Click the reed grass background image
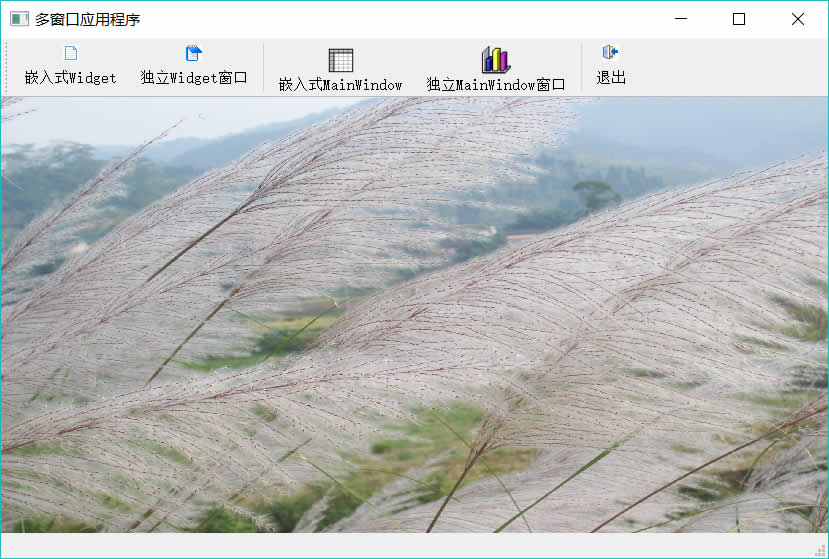This screenshot has height=559, width=829. (414, 315)
